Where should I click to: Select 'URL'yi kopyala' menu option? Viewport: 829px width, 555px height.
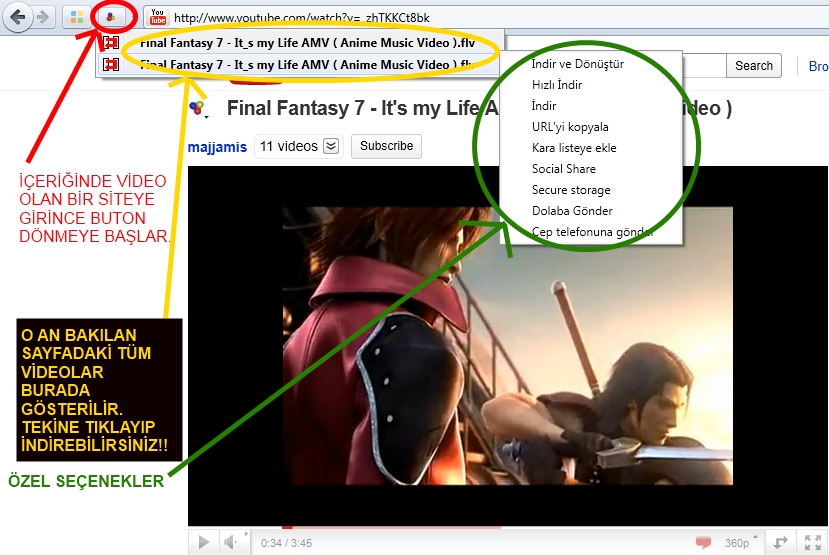(x=570, y=127)
